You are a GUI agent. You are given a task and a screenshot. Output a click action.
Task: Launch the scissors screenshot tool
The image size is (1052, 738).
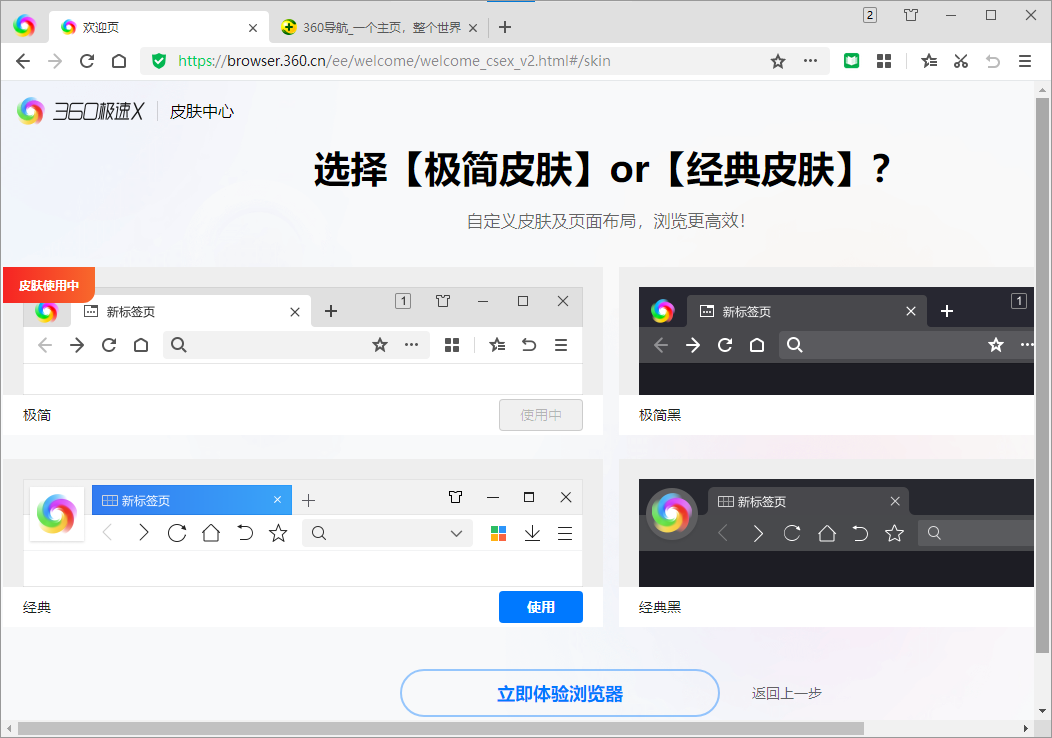tap(961, 61)
